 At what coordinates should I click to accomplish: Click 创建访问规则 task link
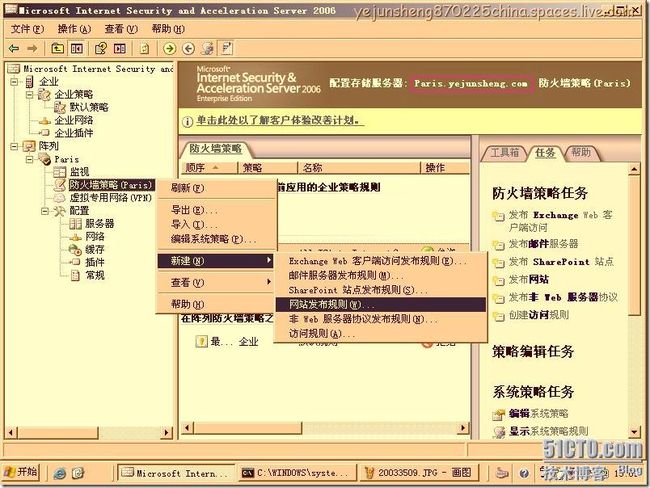tap(538, 315)
